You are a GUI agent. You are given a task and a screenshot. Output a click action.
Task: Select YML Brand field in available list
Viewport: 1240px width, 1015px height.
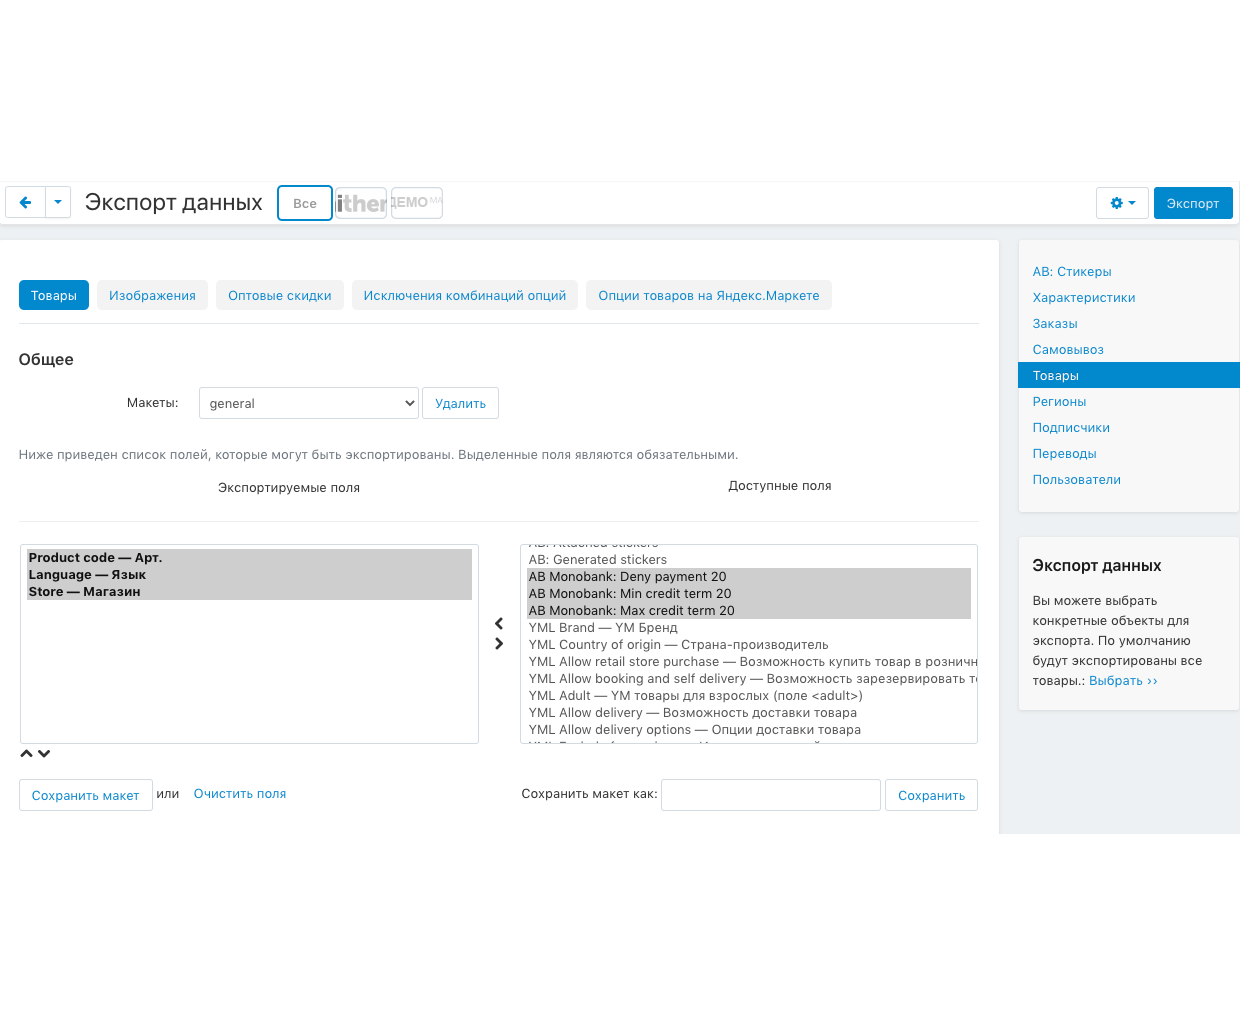tap(603, 628)
